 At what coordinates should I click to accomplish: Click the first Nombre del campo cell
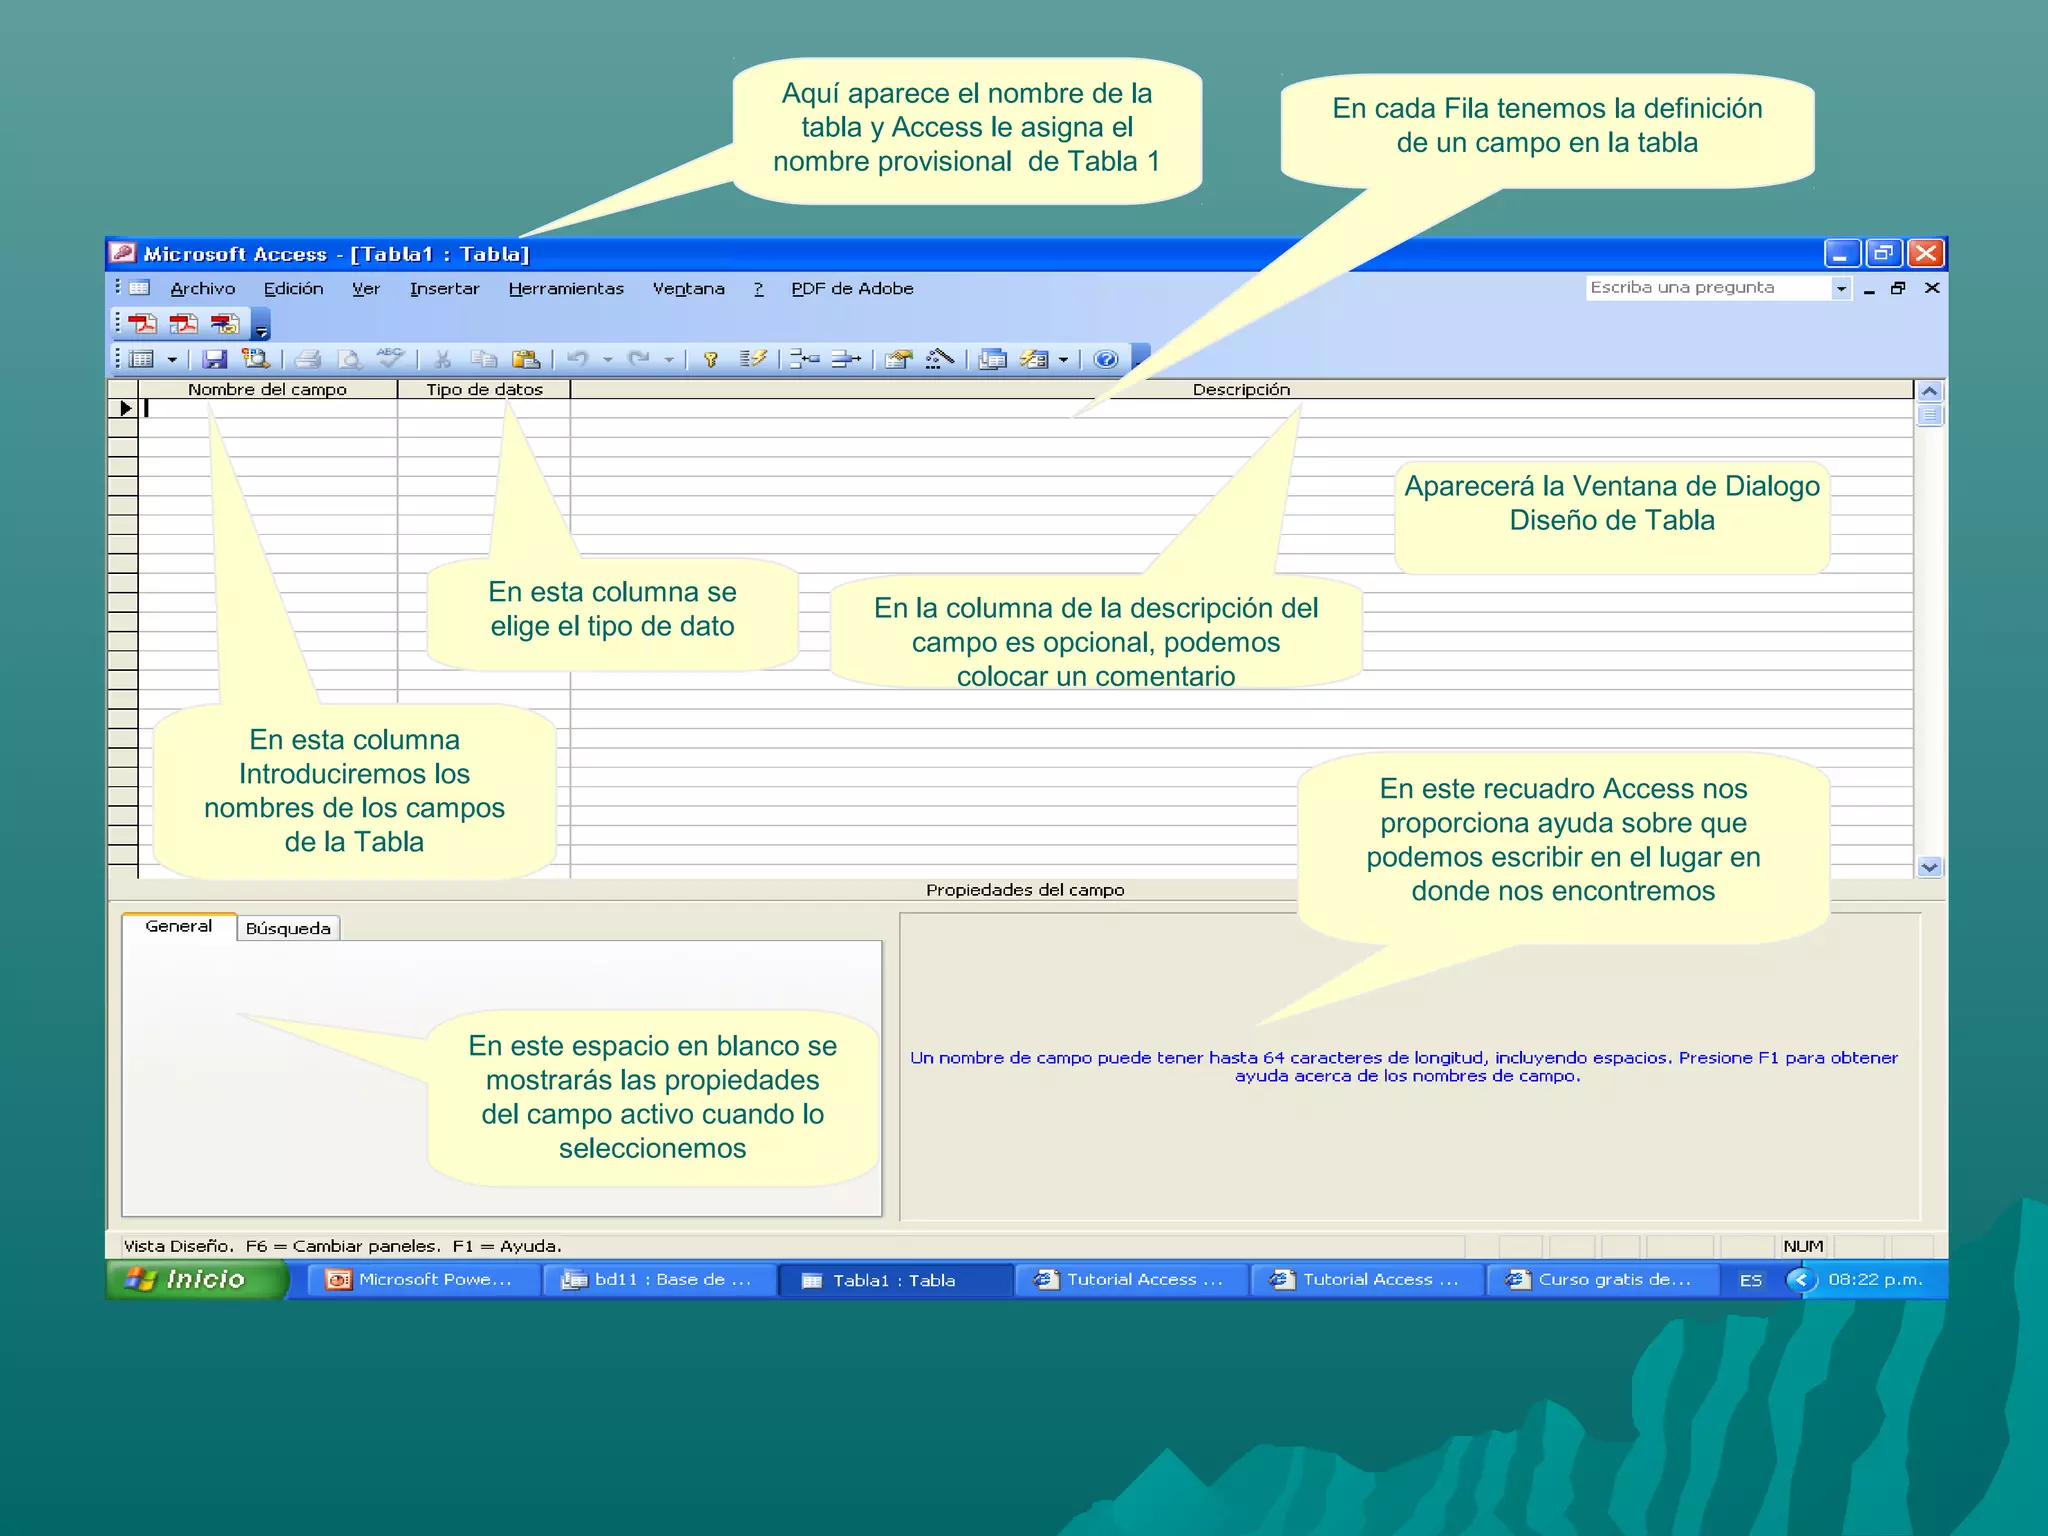point(267,408)
